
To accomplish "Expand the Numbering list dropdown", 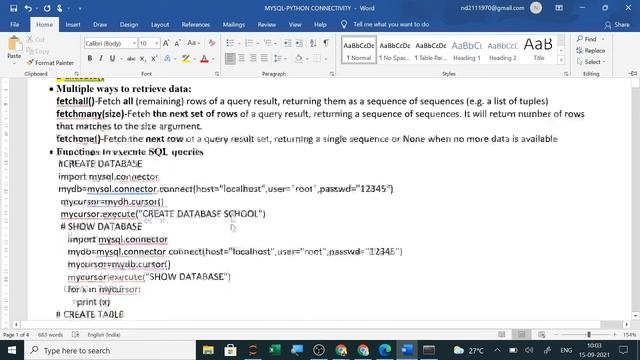I will click(257, 43).
